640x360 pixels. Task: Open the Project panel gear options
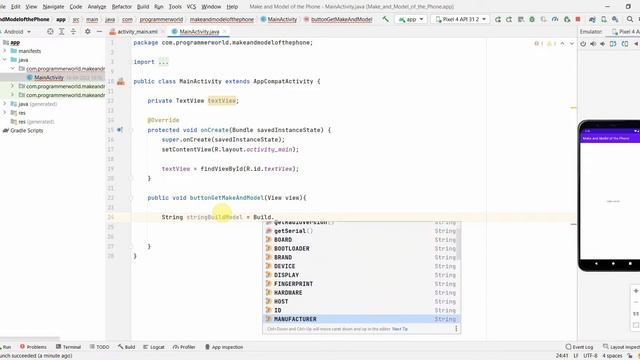click(x=88, y=31)
